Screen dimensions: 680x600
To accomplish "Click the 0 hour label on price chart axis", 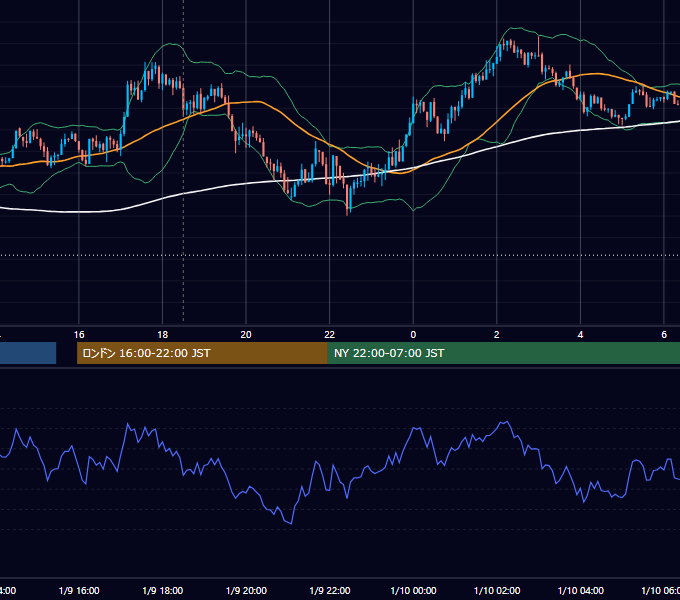I will pos(413,335).
